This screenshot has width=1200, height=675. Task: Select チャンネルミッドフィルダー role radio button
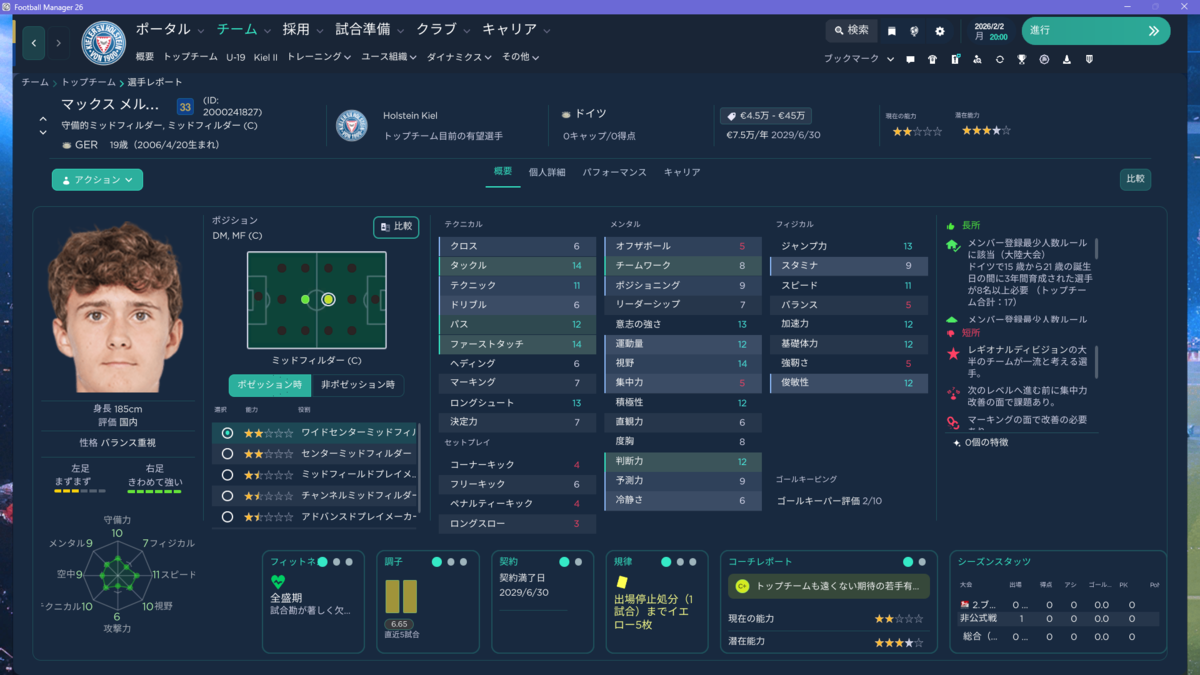pos(227,496)
